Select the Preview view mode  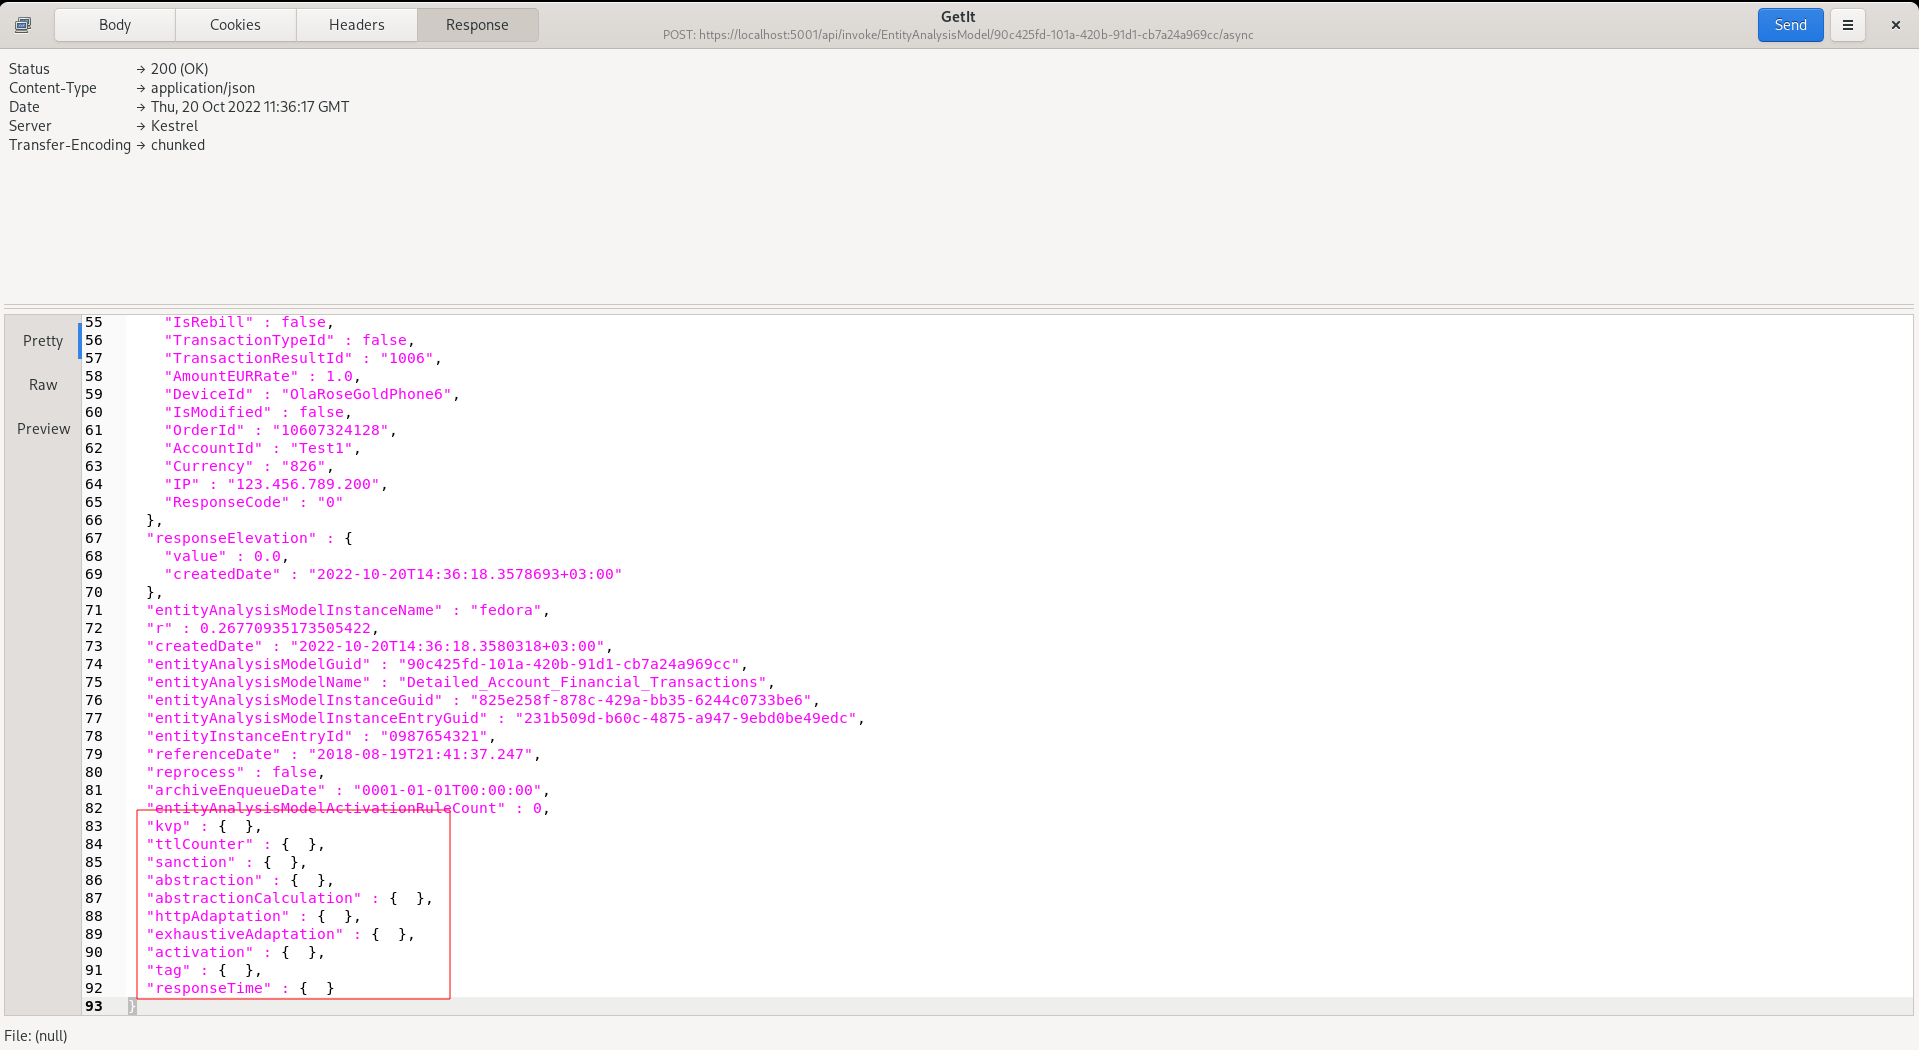coord(43,429)
